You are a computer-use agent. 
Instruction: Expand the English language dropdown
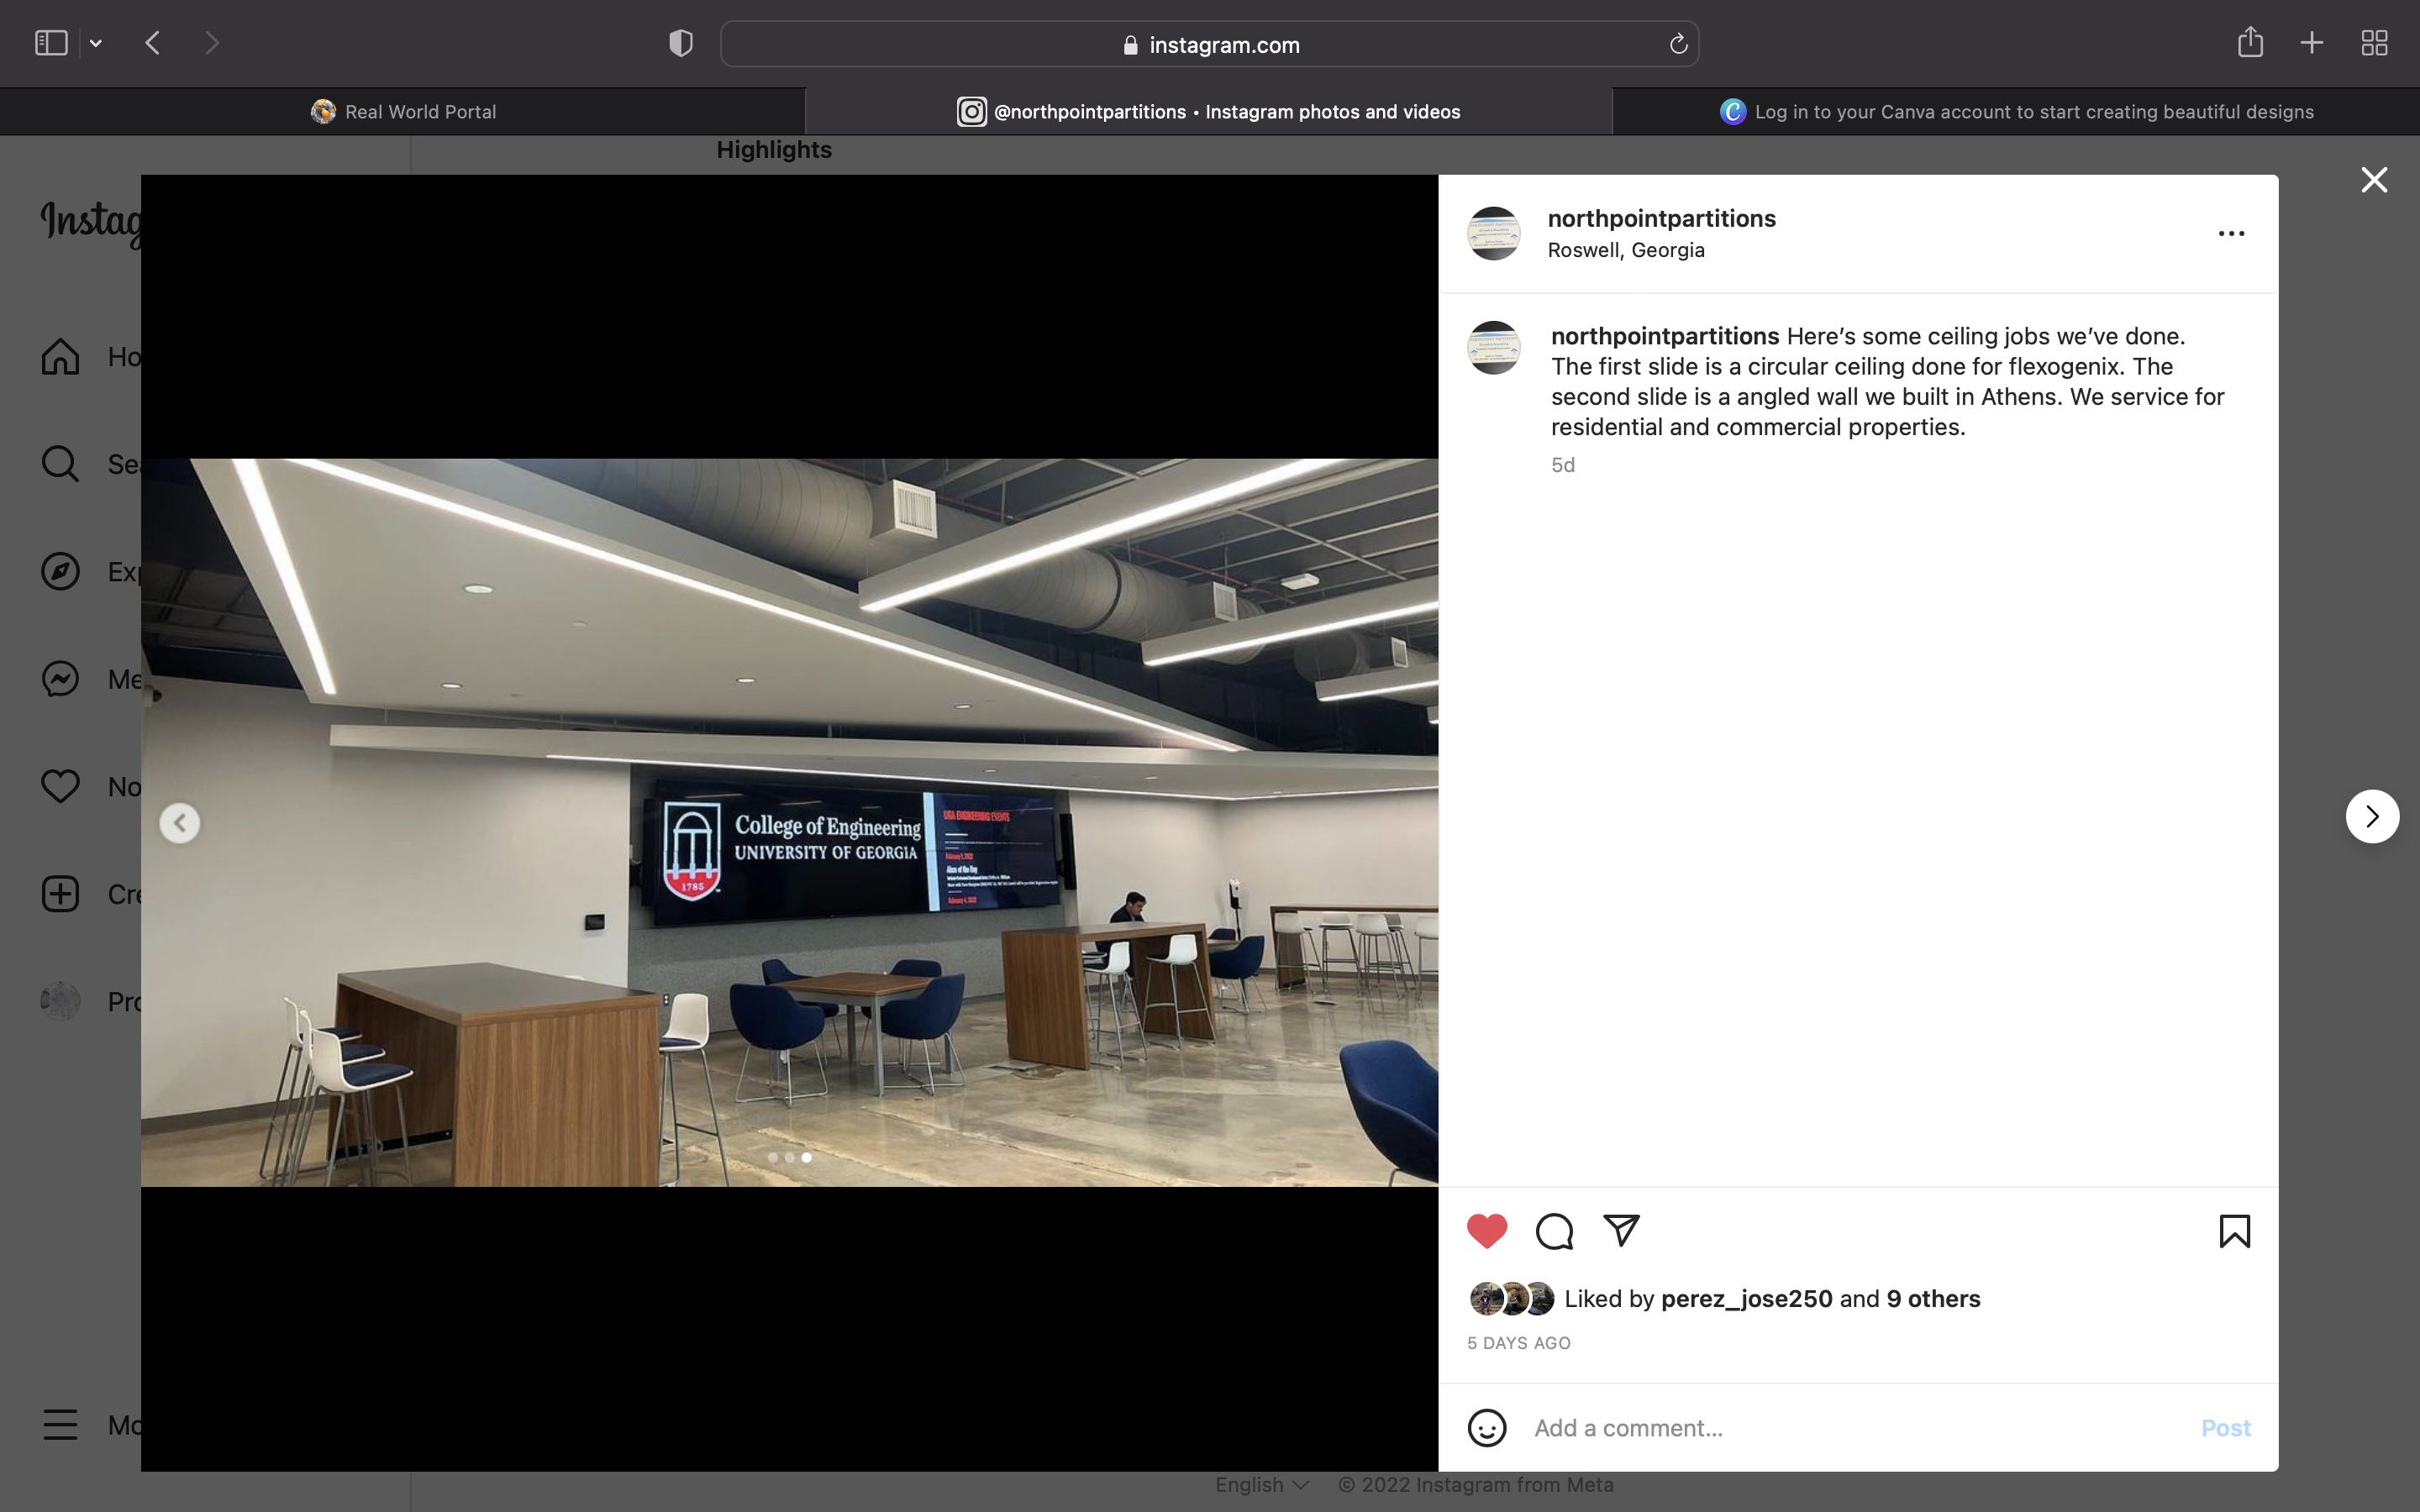(1262, 1484)
